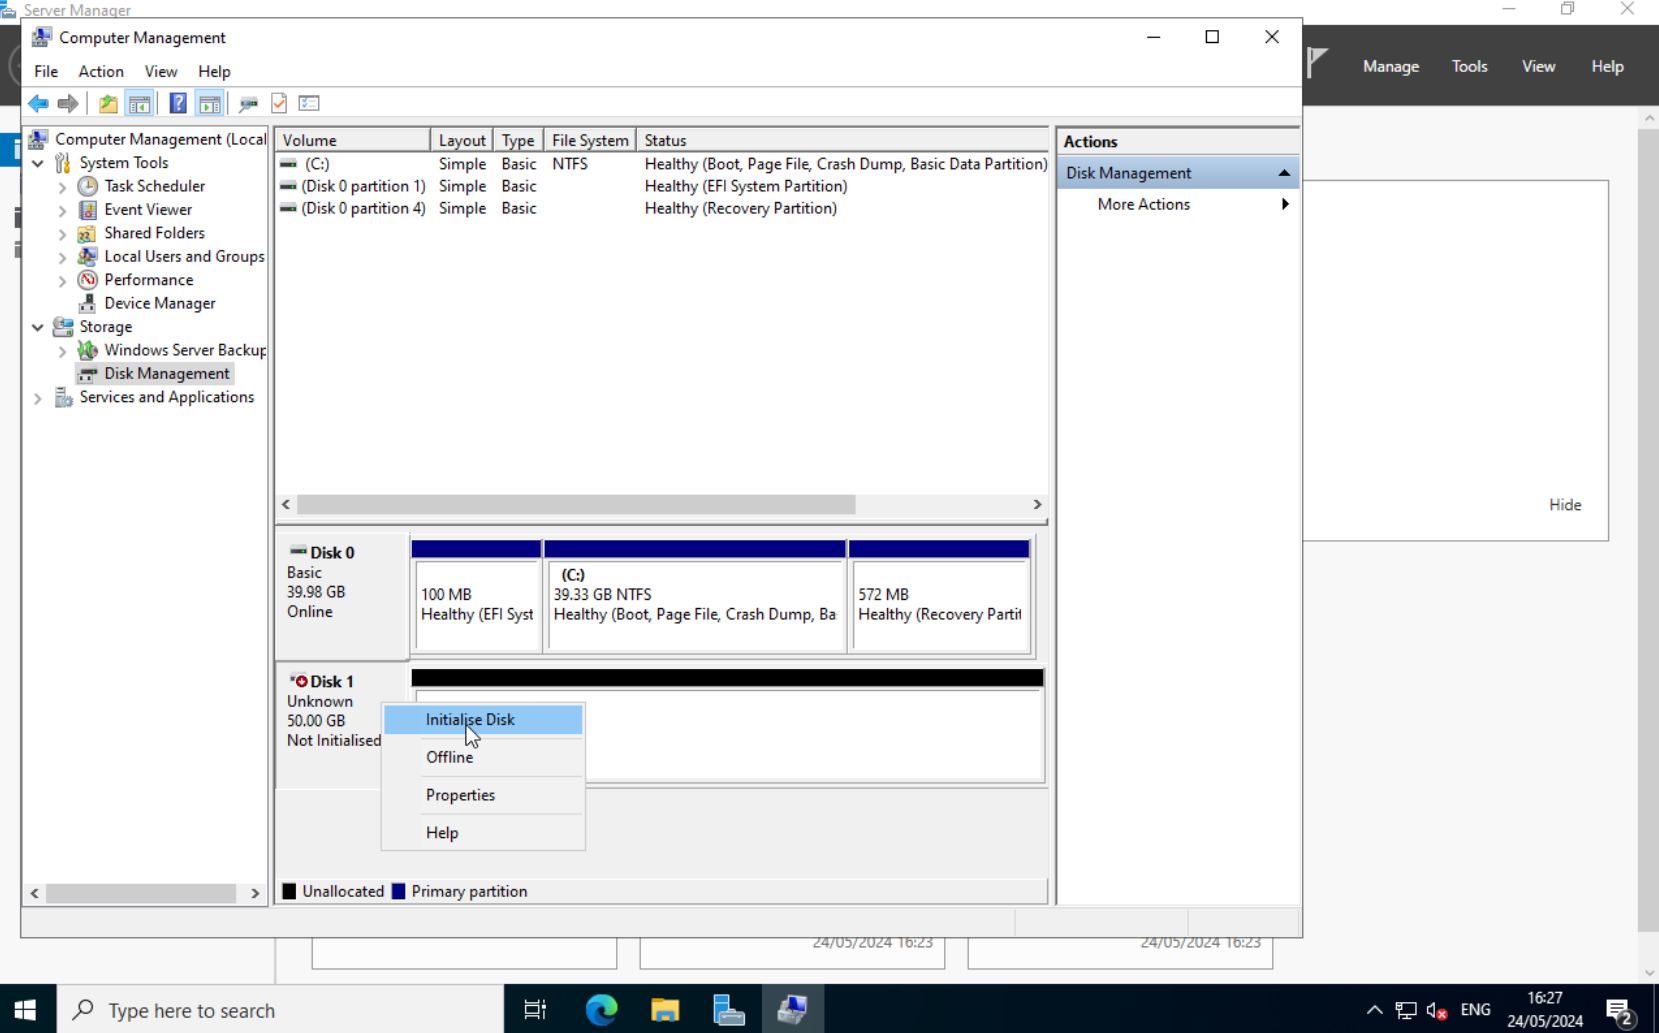Choose Properties from the context menu

(483, 795)
